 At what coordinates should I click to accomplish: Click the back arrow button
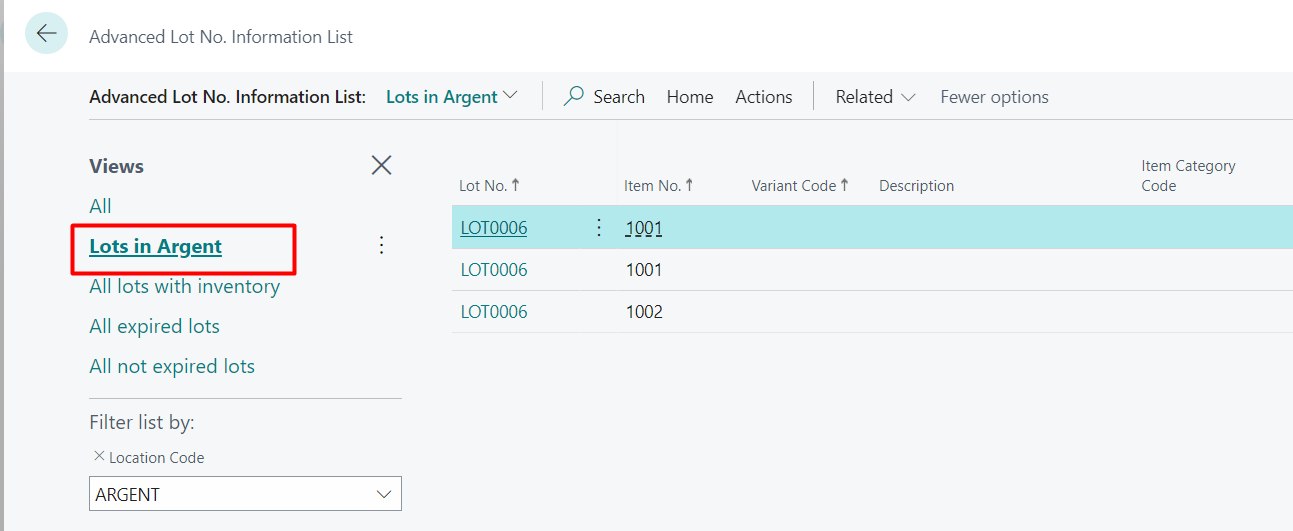click(46, 34)
